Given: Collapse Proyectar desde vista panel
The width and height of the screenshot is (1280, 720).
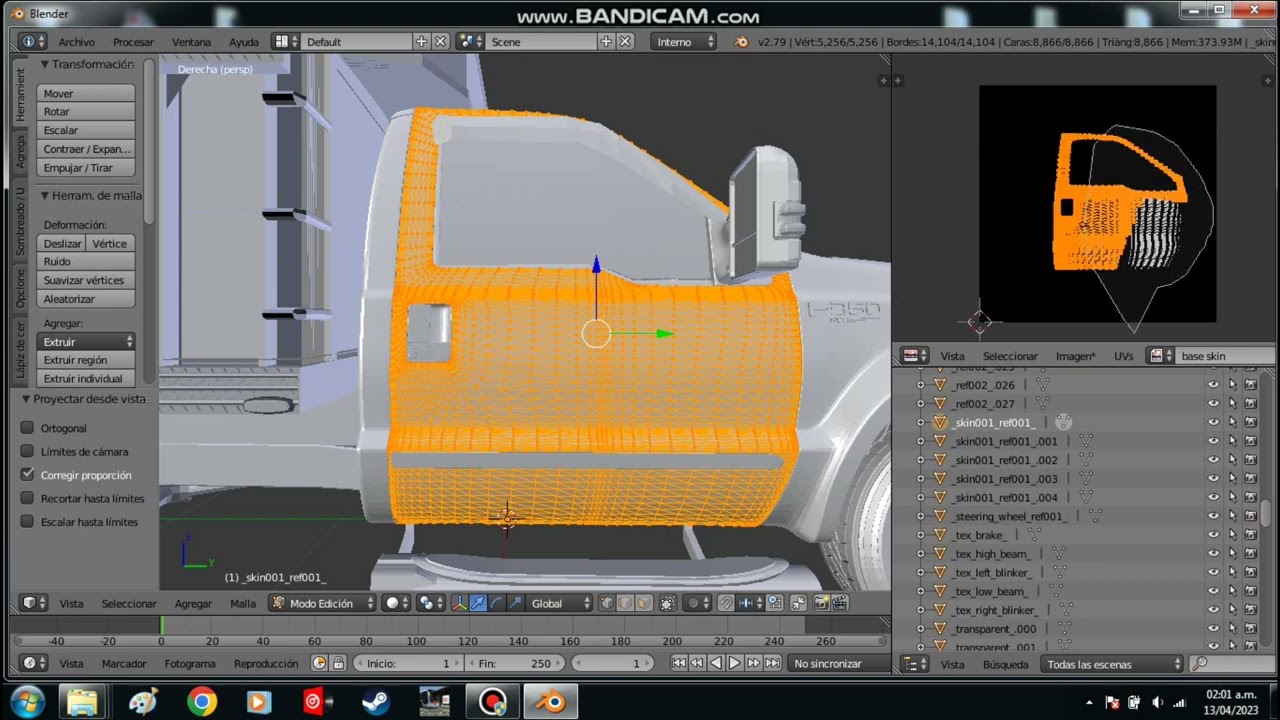Looking at the screenshot, I should click(26, 398).
